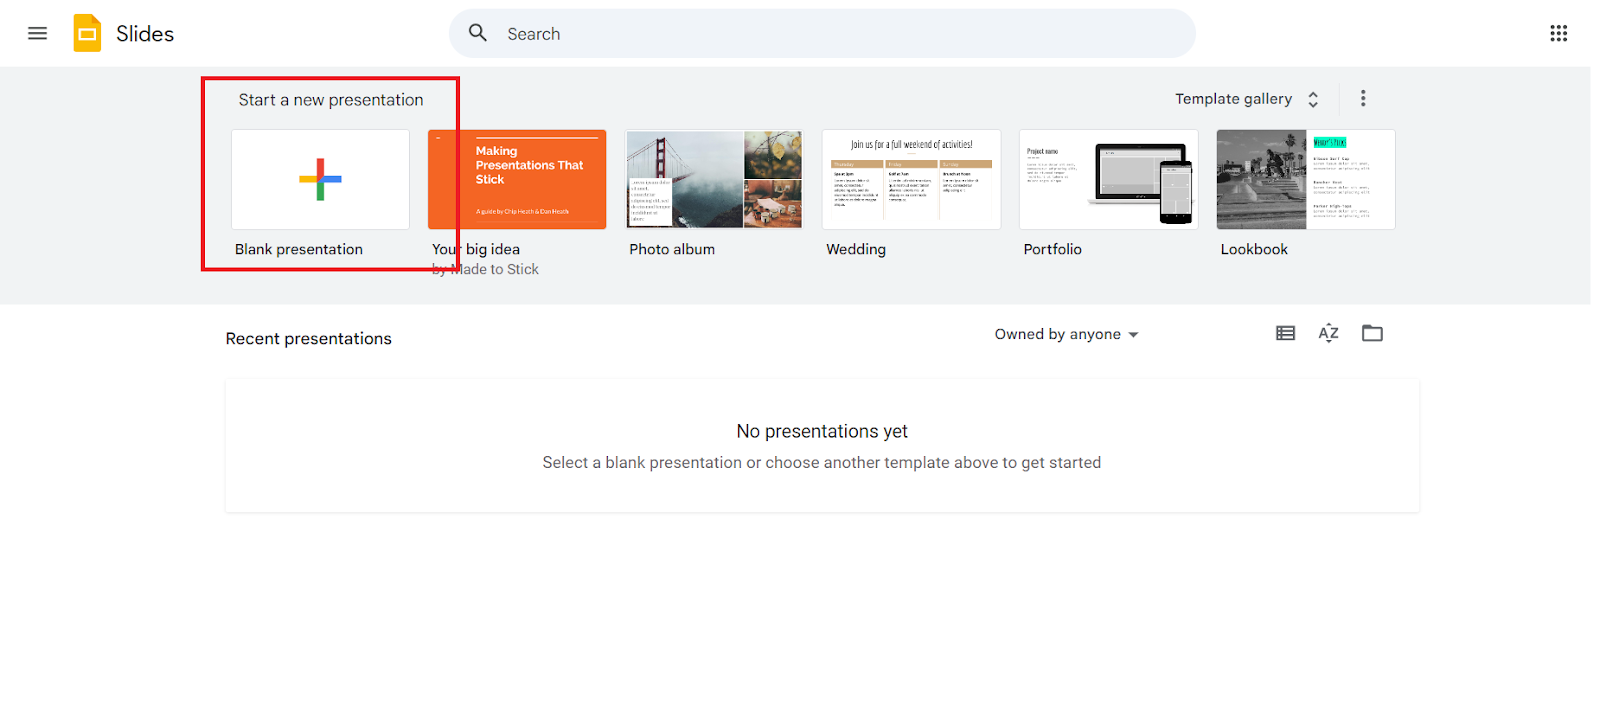Click the magnifying glass search icon
This screenshot has height=725, width=1600.
[478, 33]
